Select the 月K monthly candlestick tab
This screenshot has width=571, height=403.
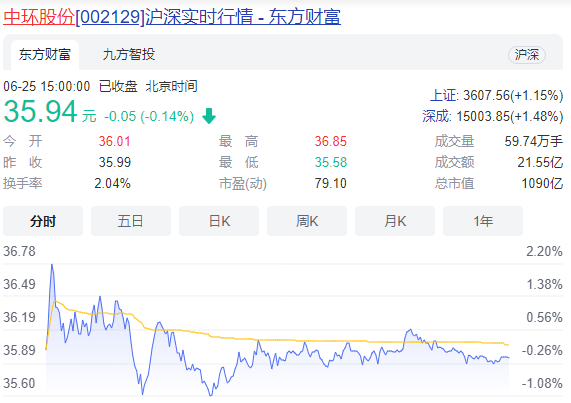395,221
